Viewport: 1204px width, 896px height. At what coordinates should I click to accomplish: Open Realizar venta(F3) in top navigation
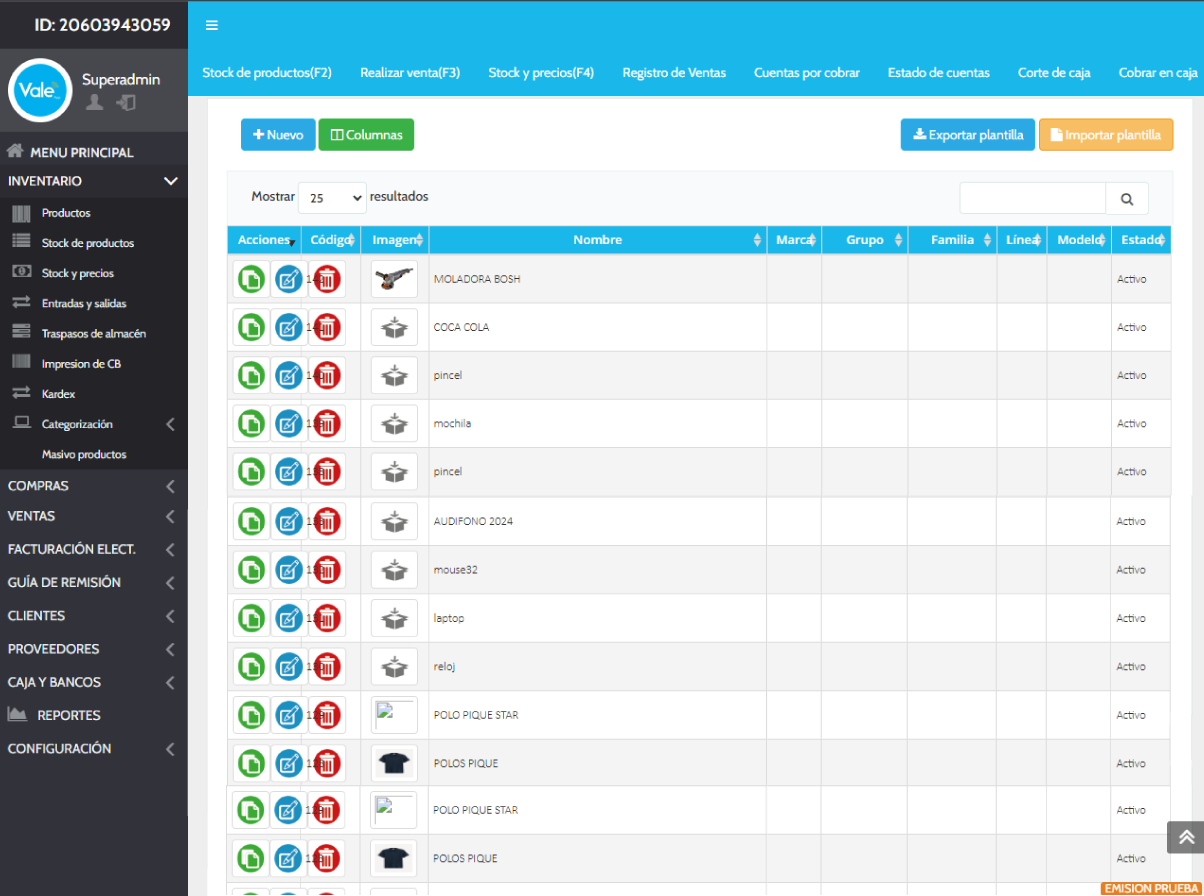point(410,73)
